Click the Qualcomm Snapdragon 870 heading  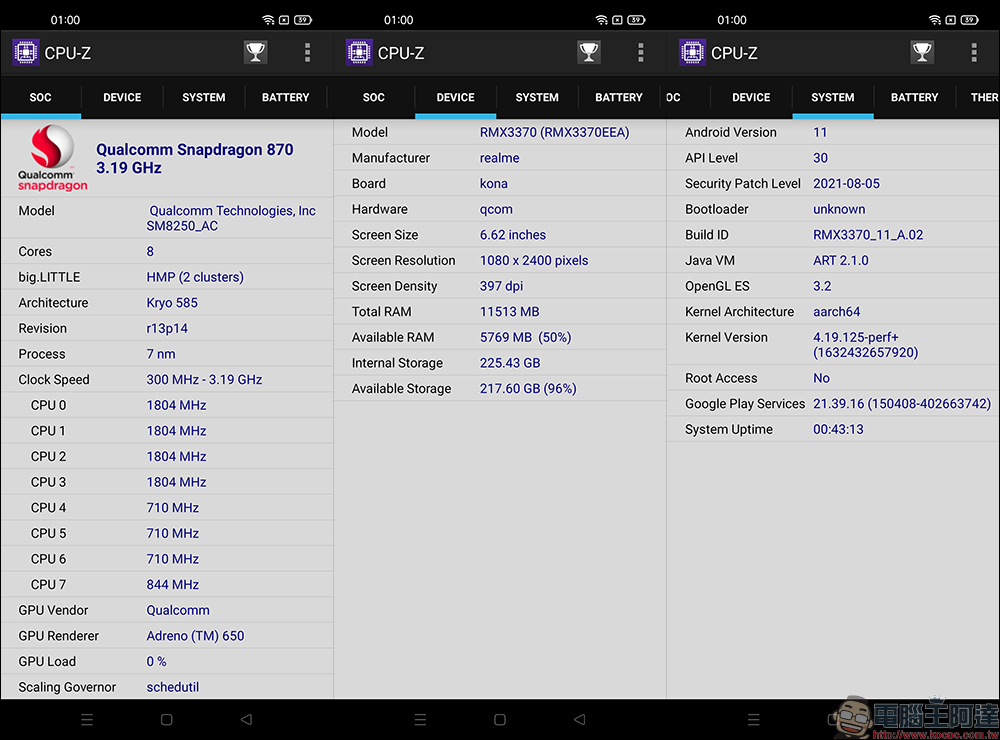(195, 158)
